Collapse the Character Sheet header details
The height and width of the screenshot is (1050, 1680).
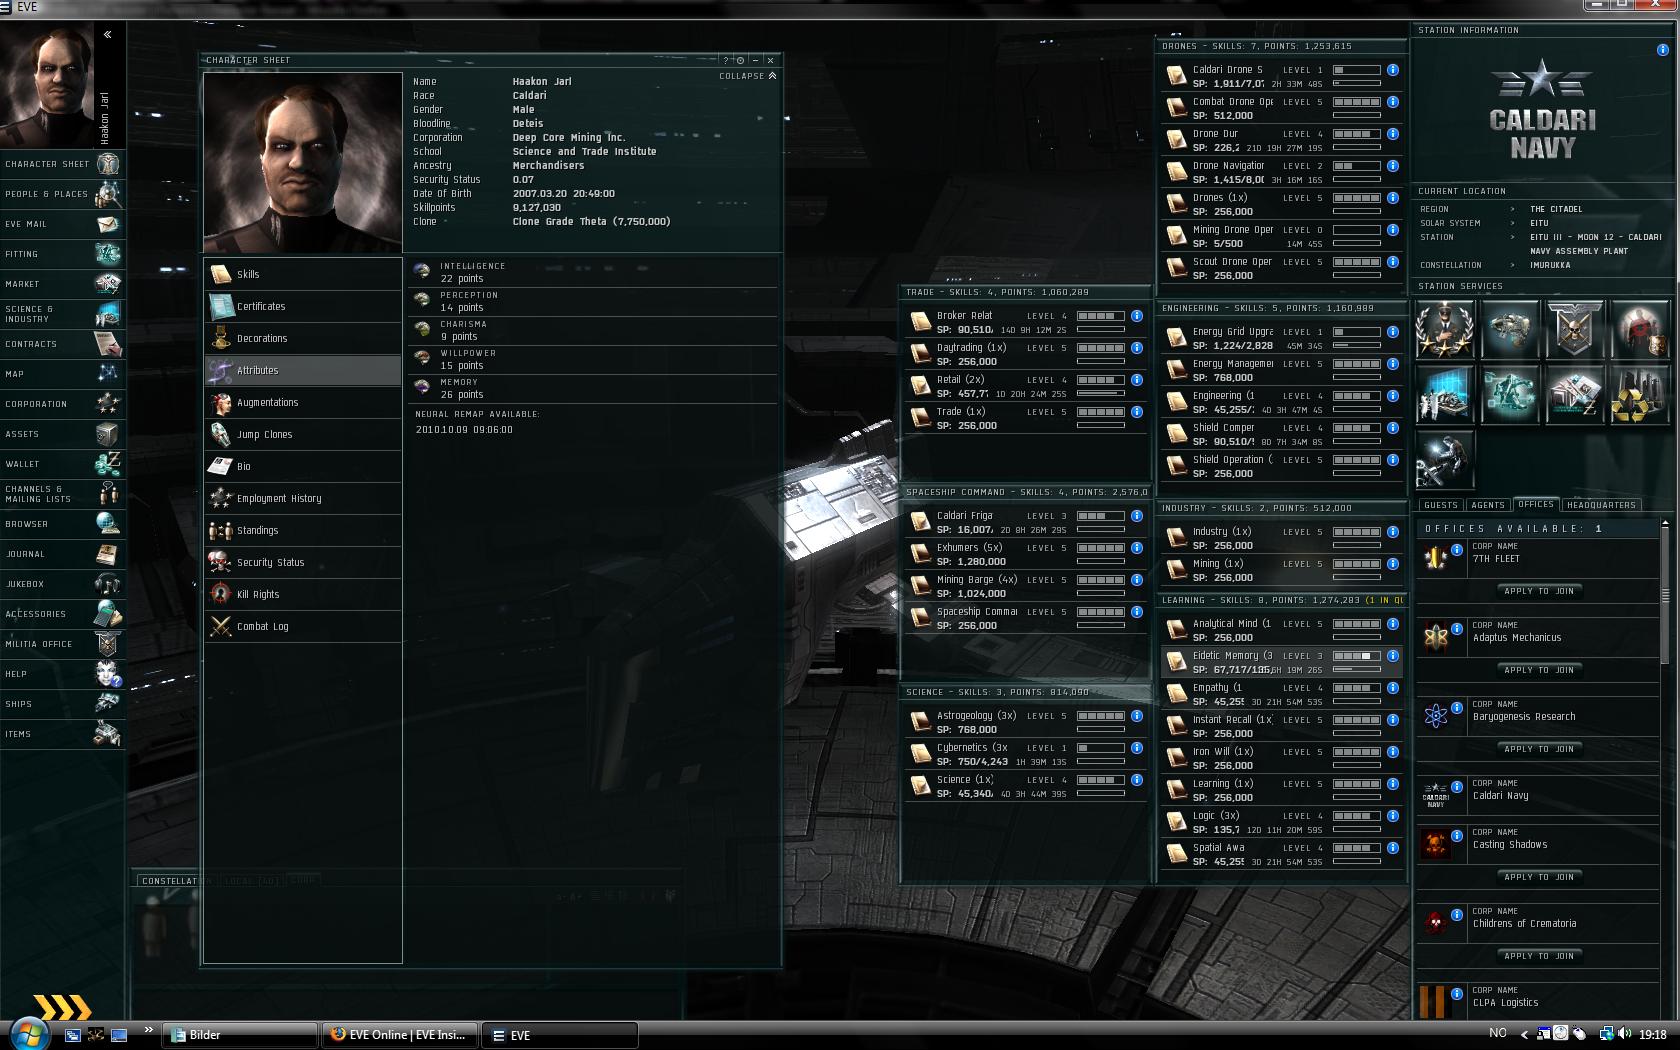click(748, 76)
